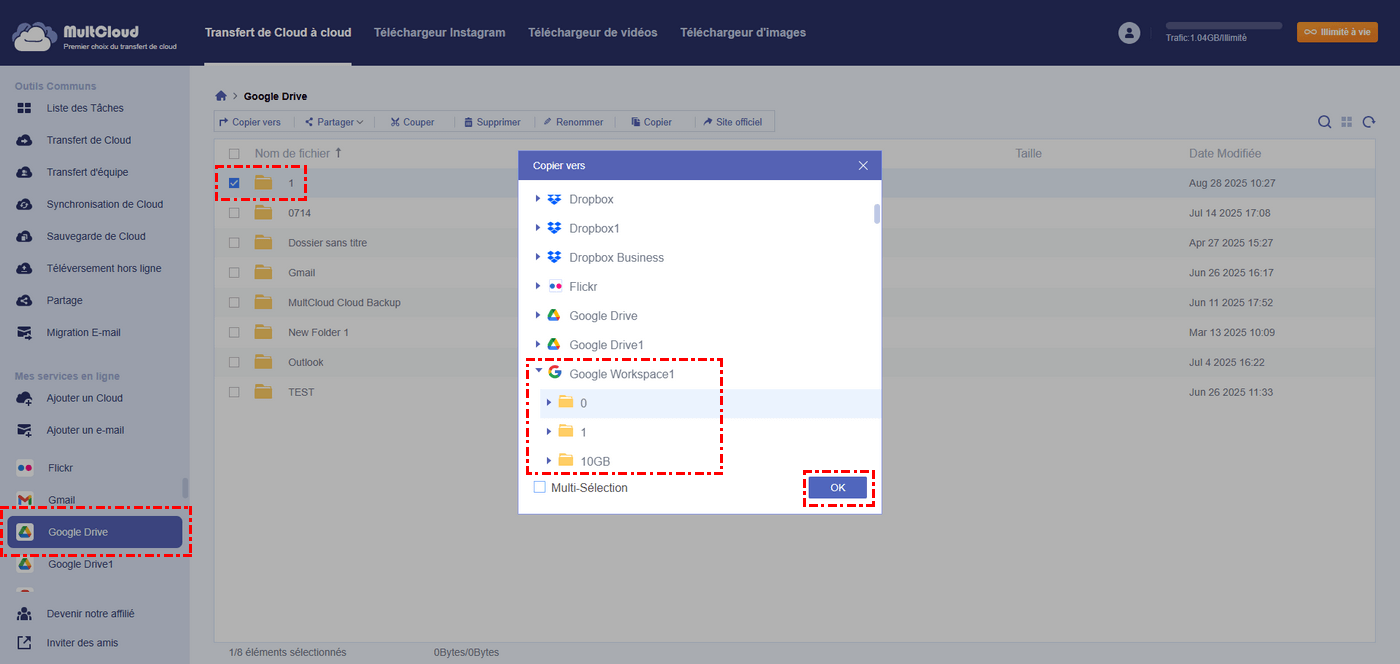Image resolution: width=1400 pixels, height=664 pixels.
Task: Open Liste des Tâches in sidebar
Action: click(85, 108)
